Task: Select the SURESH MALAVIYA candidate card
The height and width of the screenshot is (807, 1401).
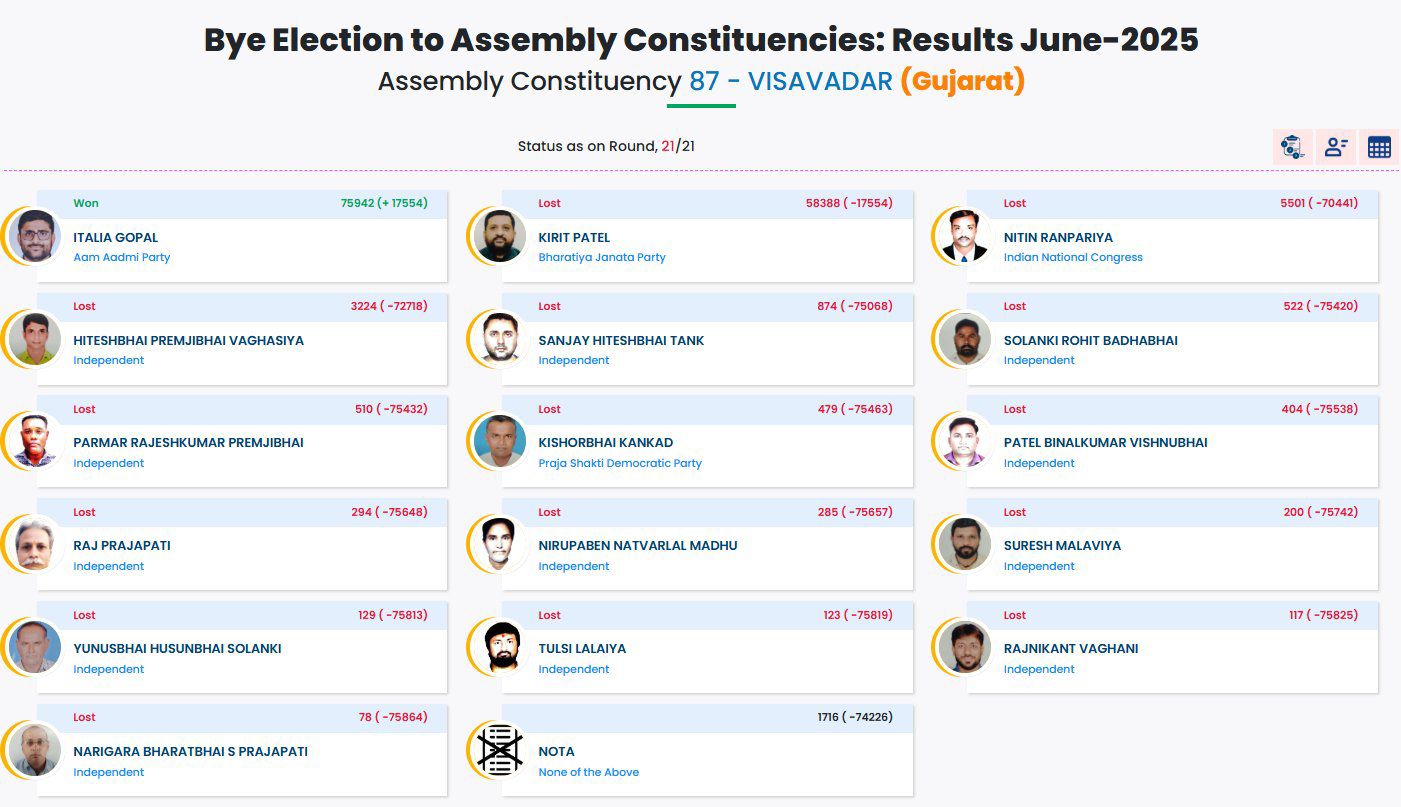Action: (1172, 544)
